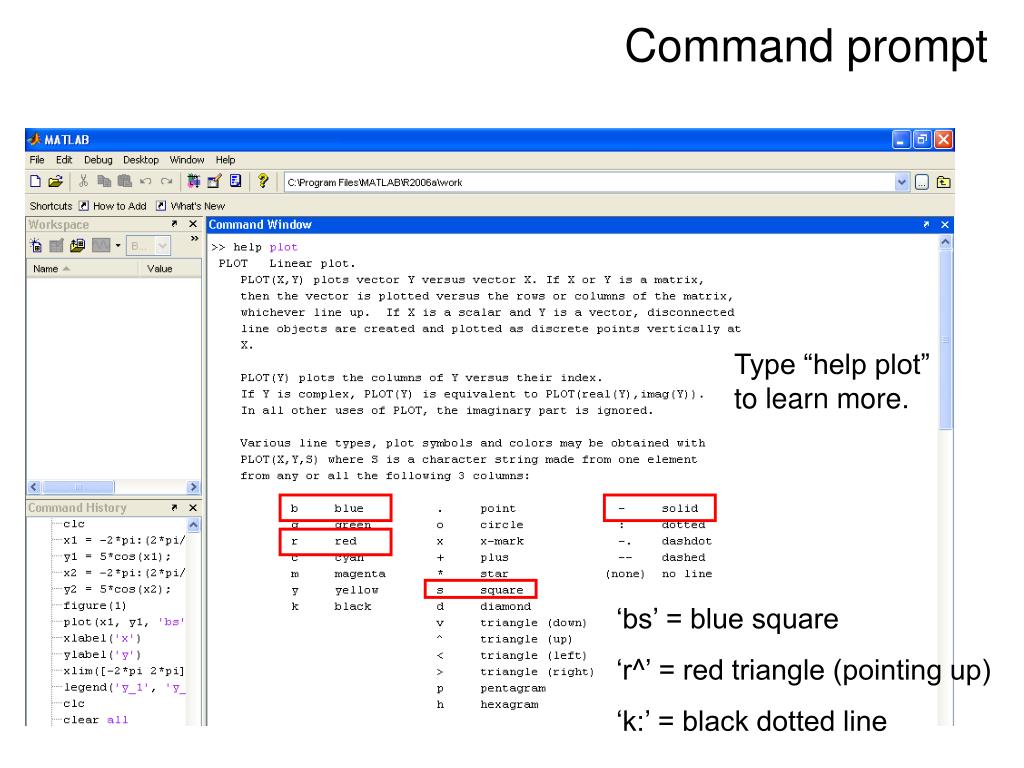
Task: Undock the Workspace panel
Action: (174, 224)
